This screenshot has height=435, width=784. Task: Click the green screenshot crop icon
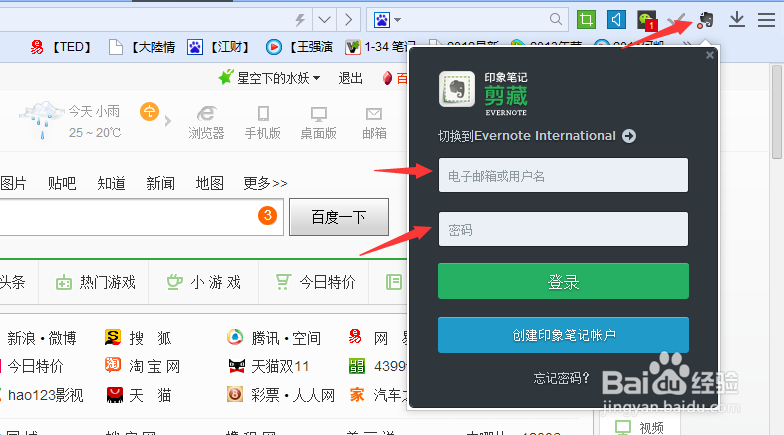click(x=586, y=20)
